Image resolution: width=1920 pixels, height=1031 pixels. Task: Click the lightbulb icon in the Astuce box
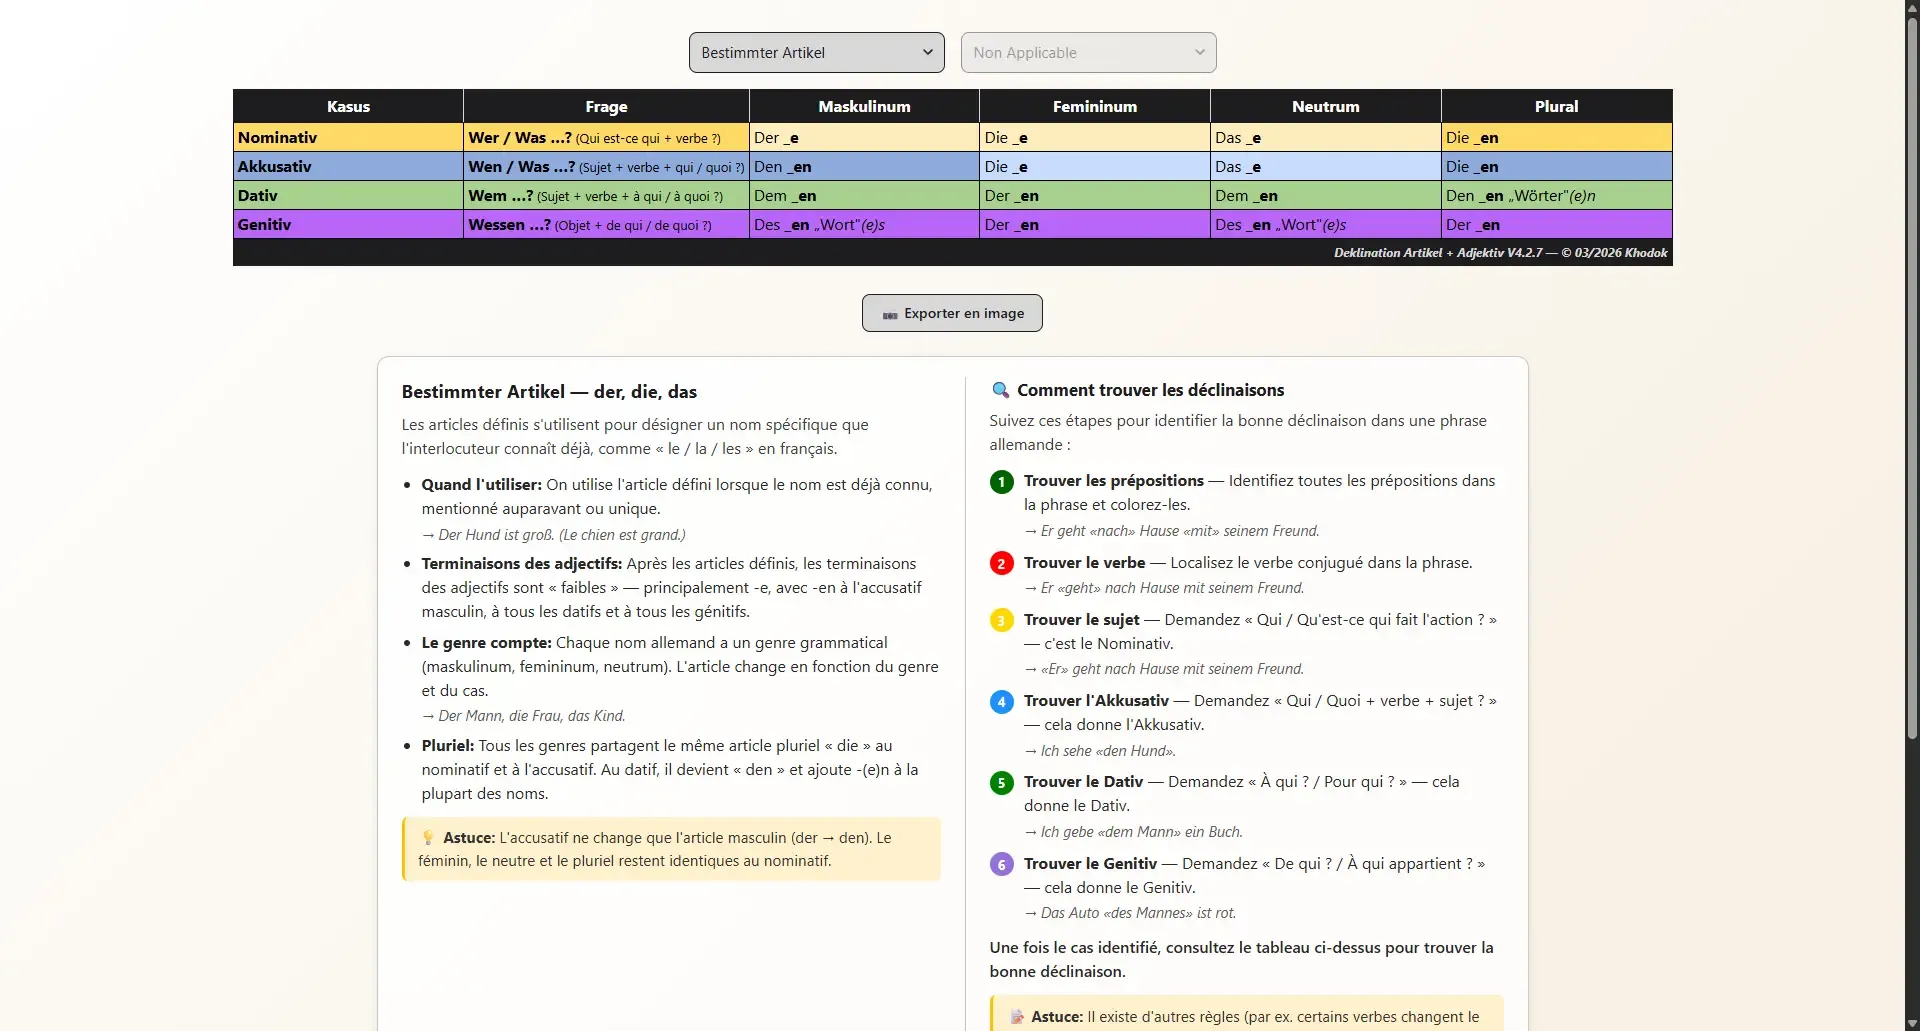tap(428, 838)
